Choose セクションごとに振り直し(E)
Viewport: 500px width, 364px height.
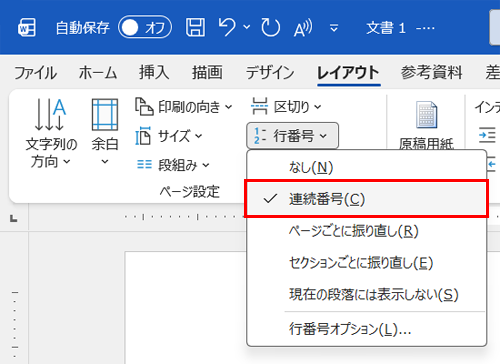coord(367,263)
